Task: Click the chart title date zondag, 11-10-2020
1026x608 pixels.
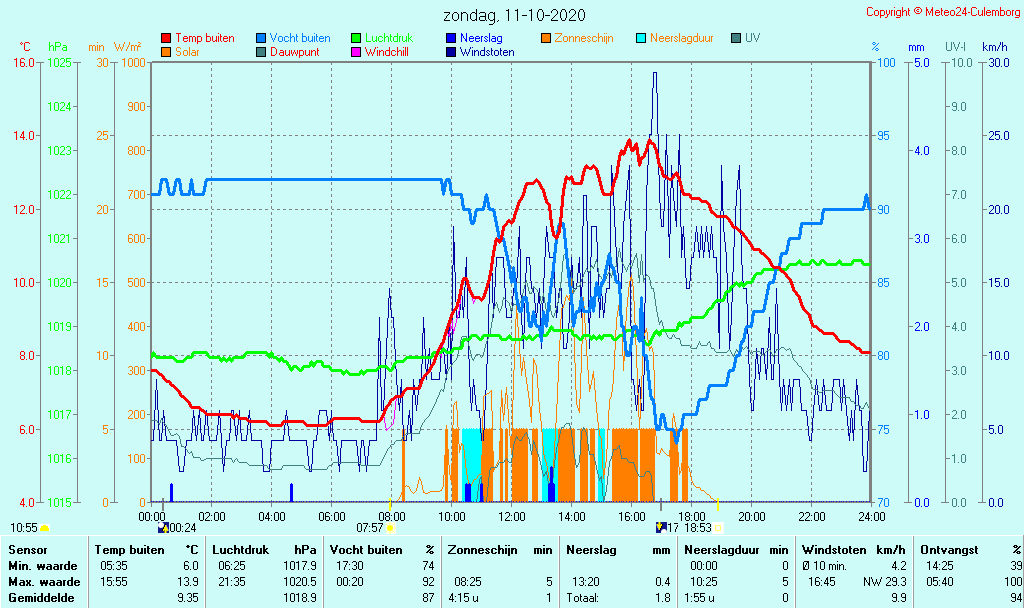Action: pos(514,16)
